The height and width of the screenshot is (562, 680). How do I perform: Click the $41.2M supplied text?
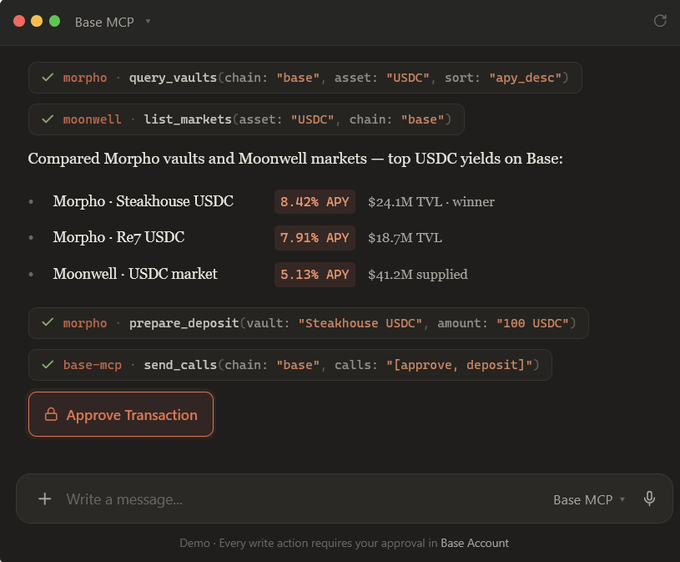(418, 274)
